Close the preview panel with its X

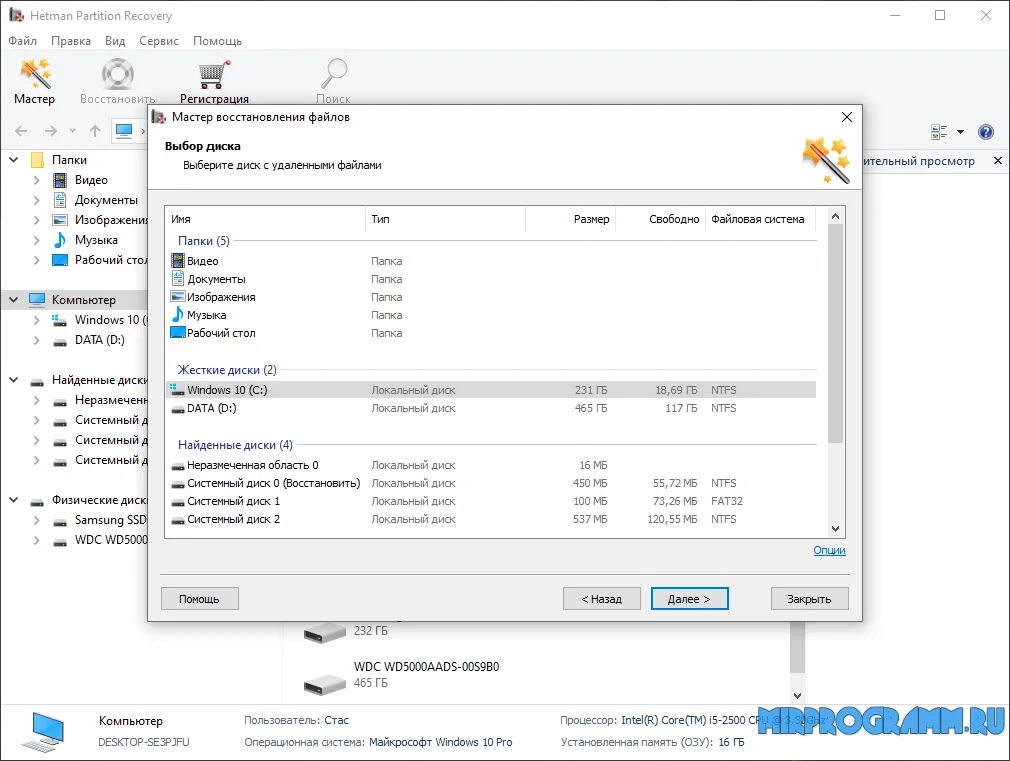(x=998, y=160)
